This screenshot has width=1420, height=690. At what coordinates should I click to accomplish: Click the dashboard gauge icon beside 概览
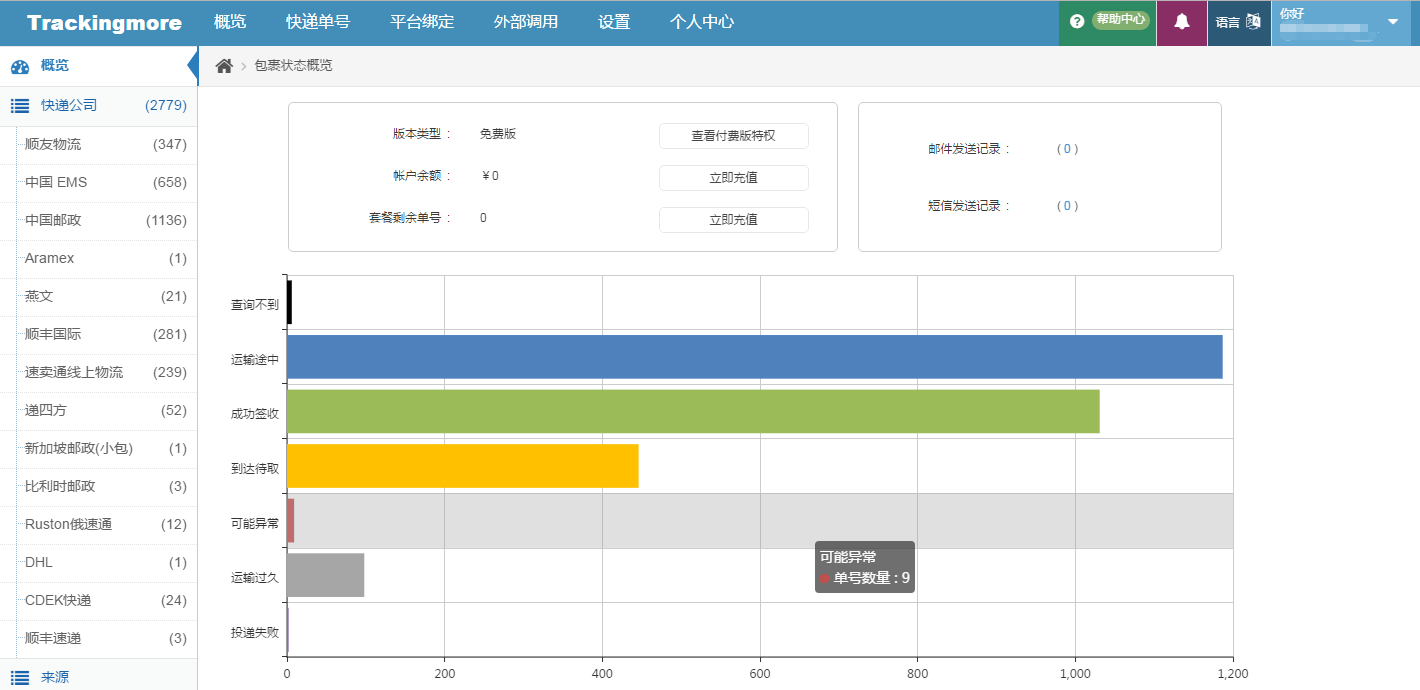pos(19,67)
